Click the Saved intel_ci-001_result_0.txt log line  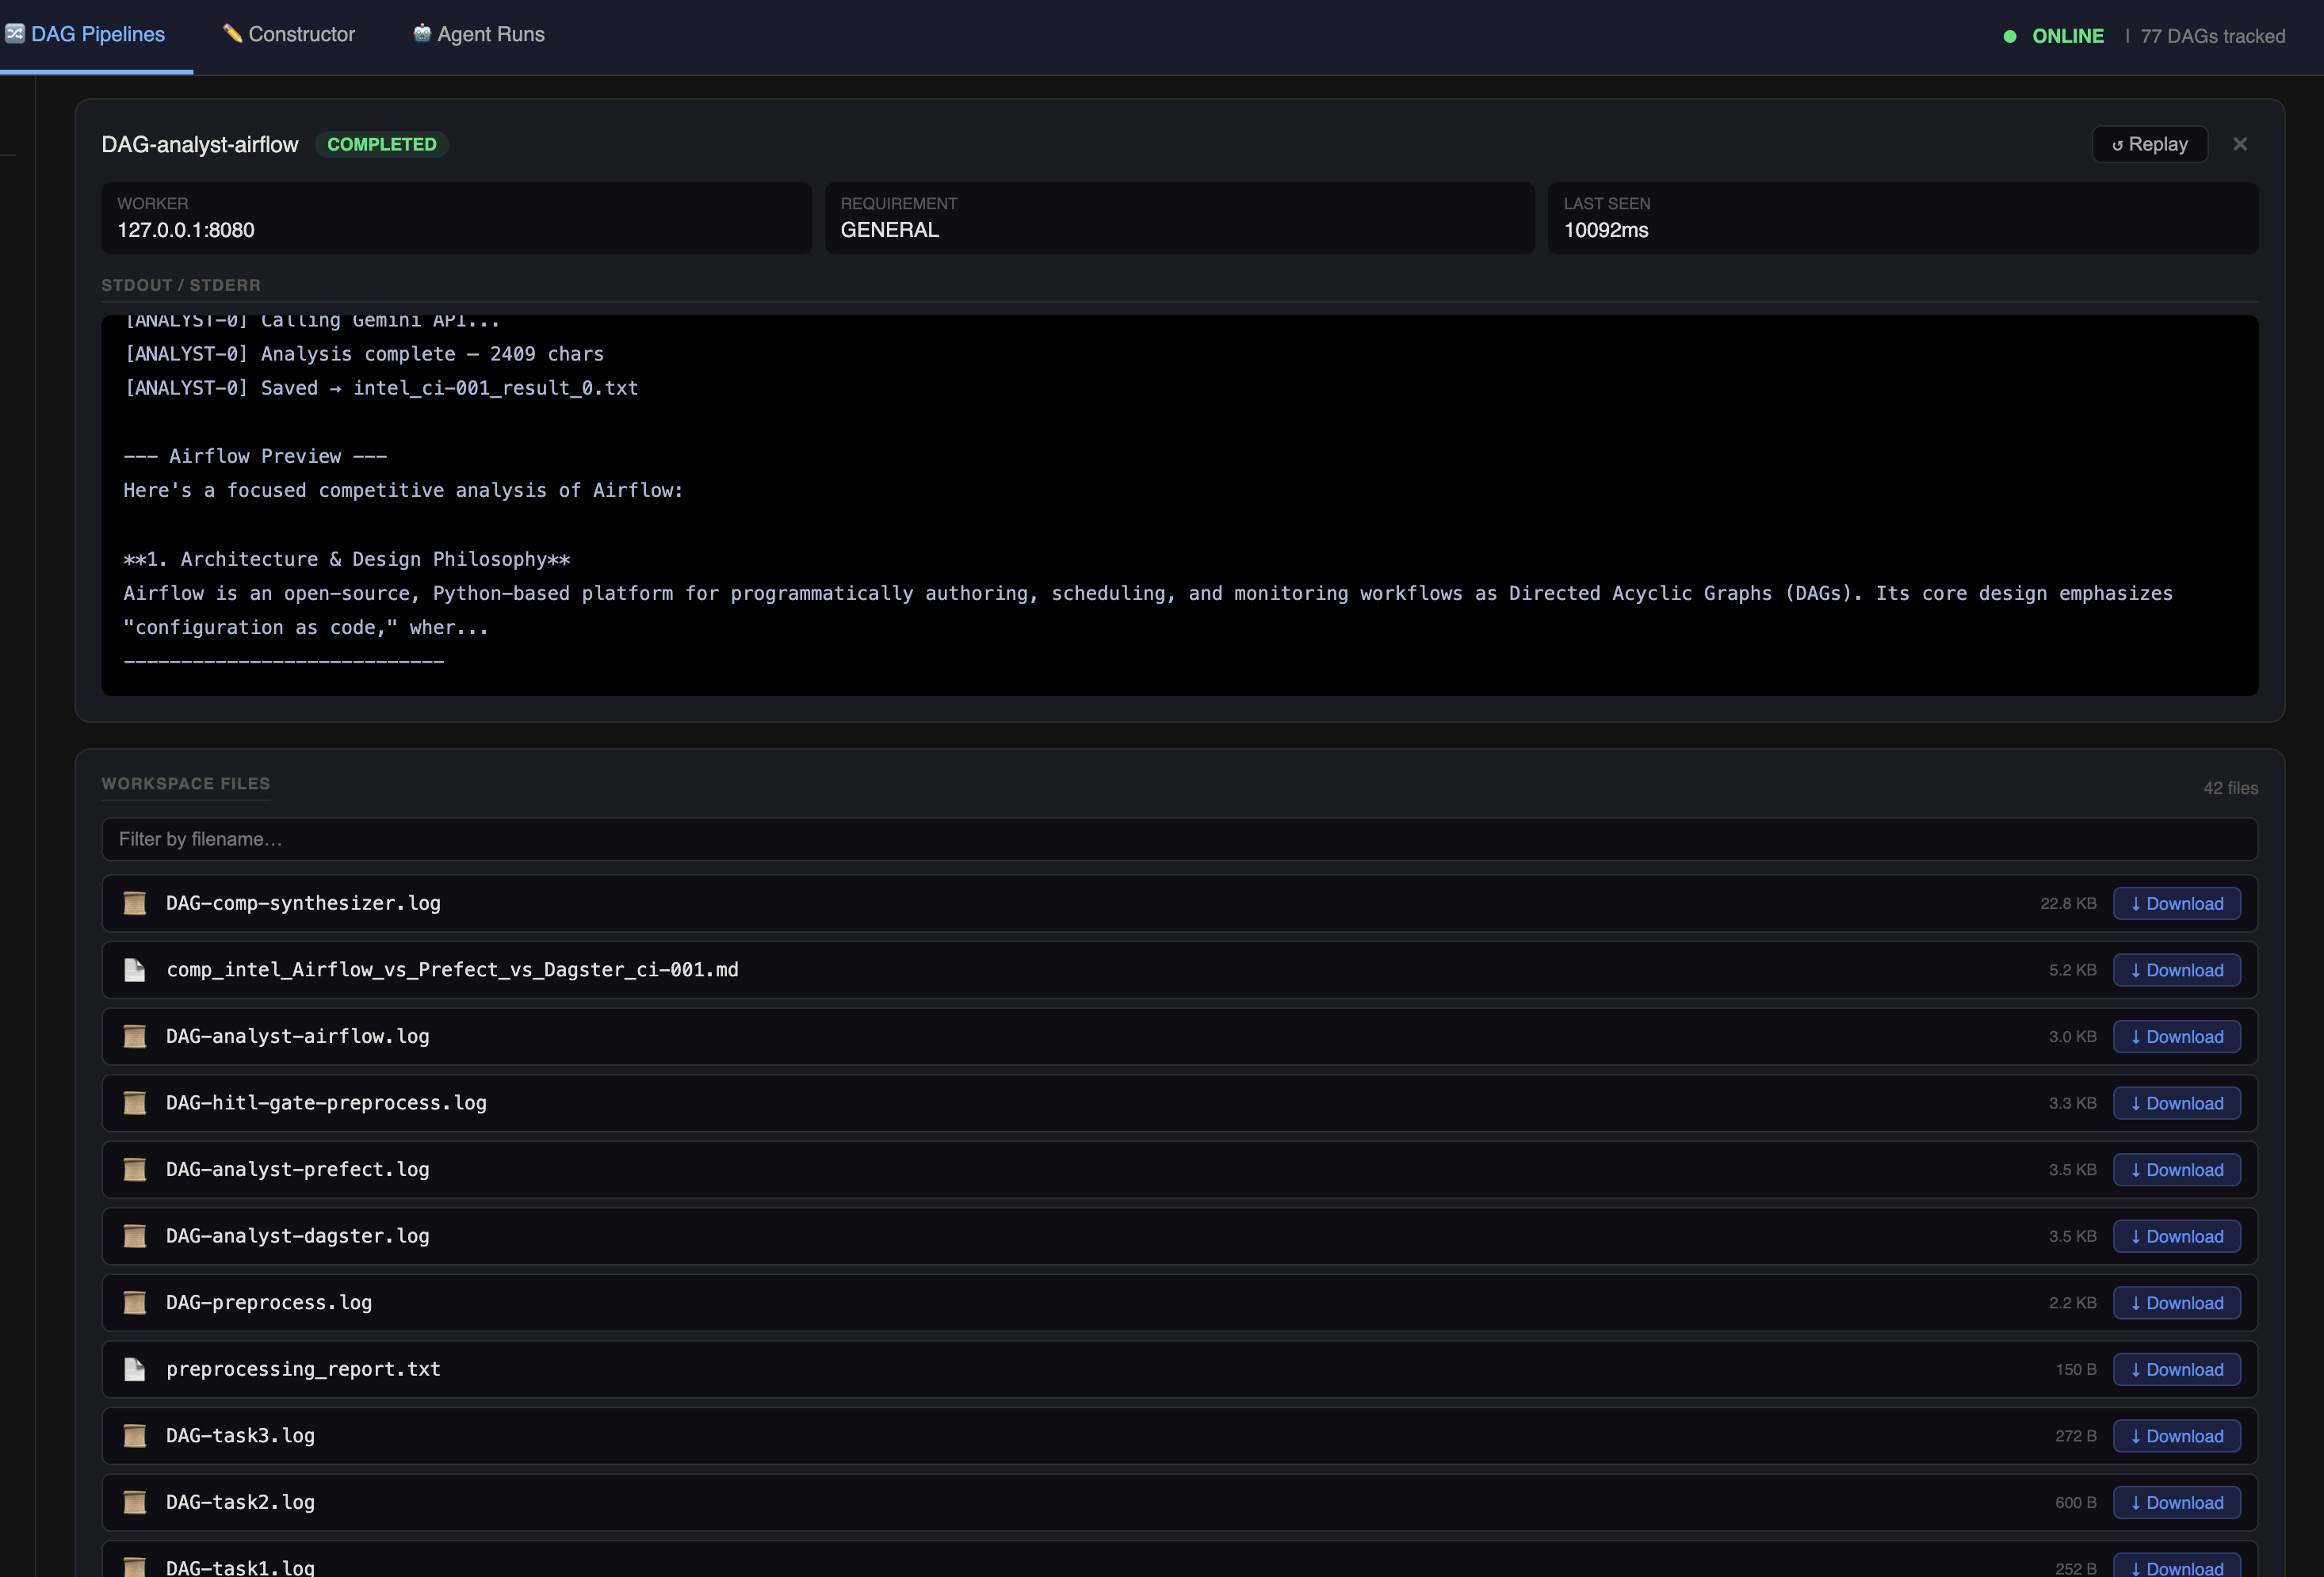tap(381, 388)
